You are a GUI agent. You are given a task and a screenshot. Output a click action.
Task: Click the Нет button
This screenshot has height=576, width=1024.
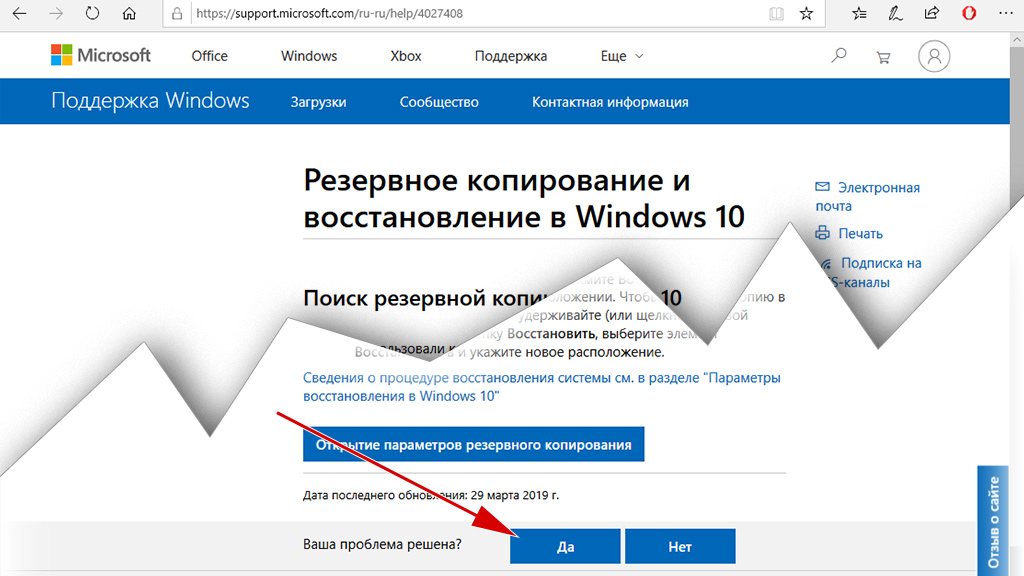coord(680,546)
